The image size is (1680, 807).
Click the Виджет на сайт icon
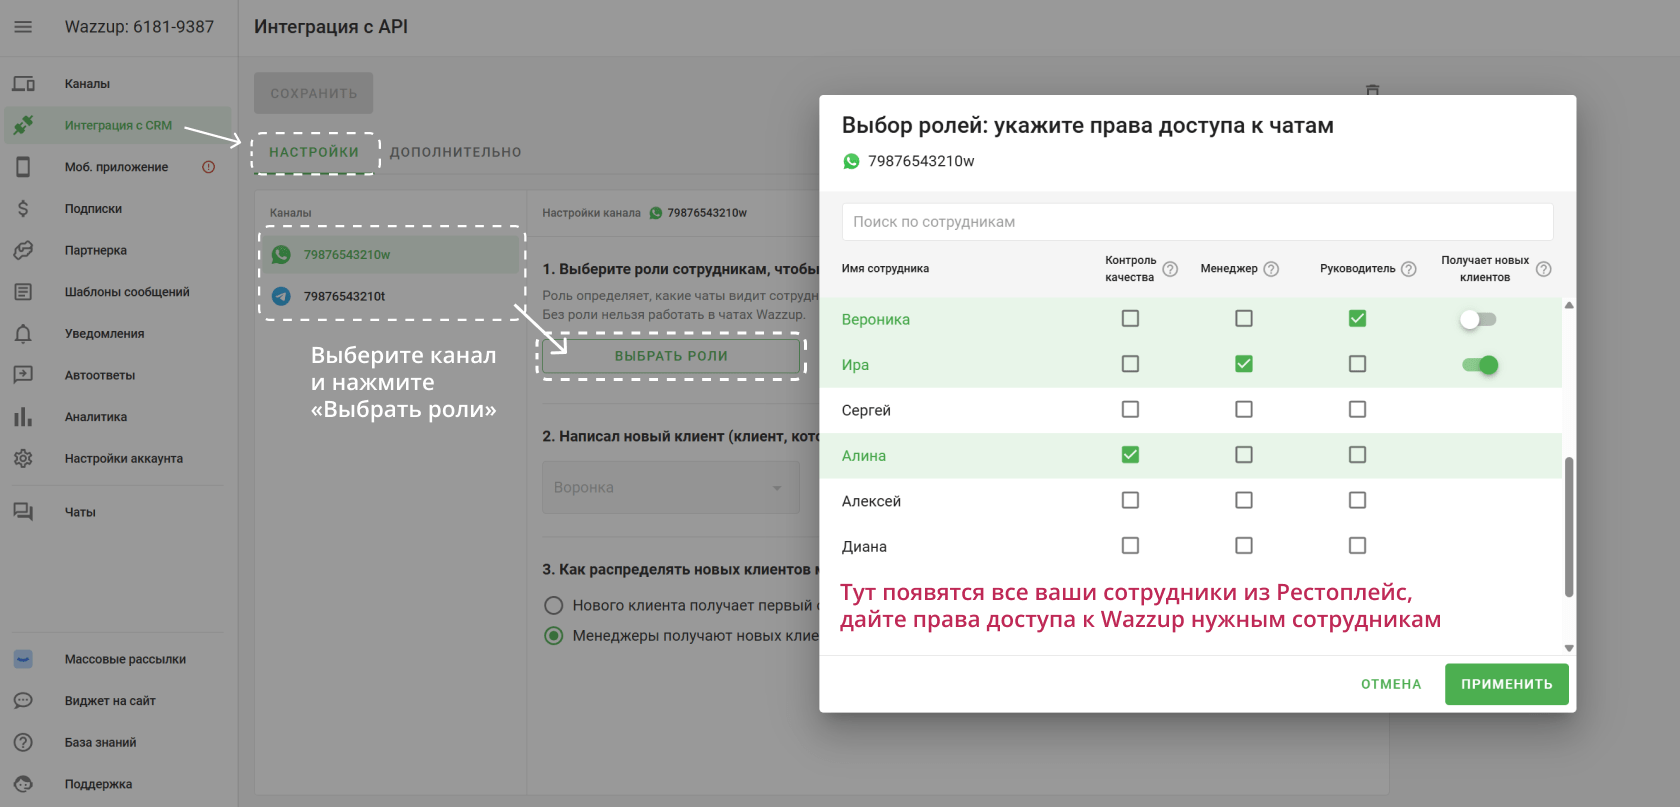click(23, 701)
